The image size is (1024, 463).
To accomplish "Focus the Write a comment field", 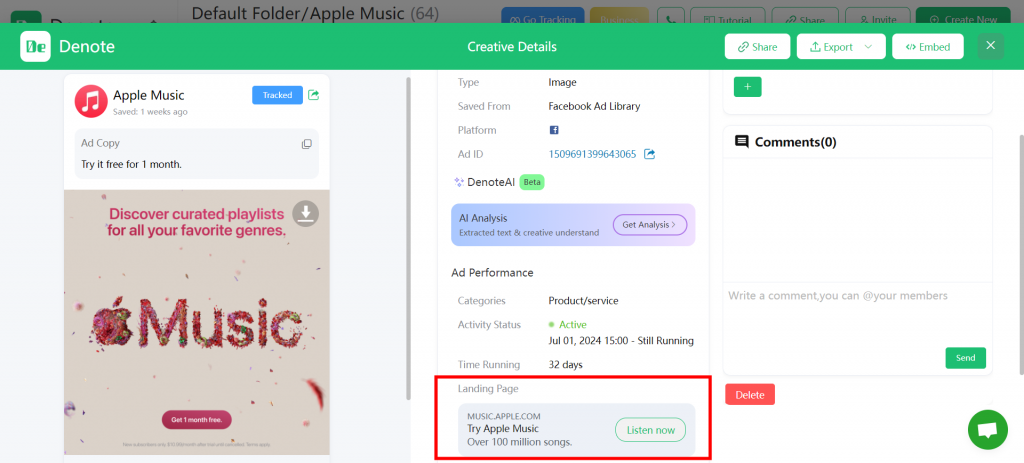I will [857, 312].
